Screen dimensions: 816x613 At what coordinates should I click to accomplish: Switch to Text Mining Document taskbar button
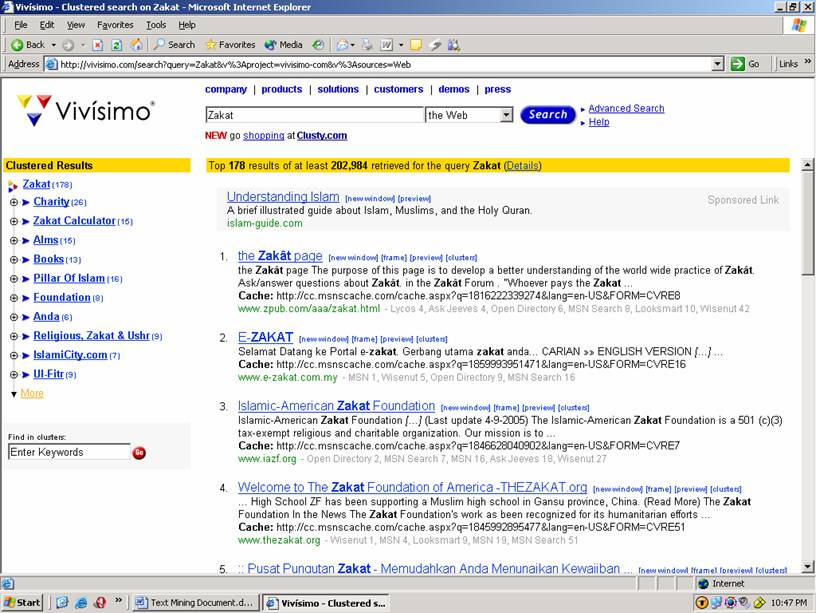(x=195, y=603)
